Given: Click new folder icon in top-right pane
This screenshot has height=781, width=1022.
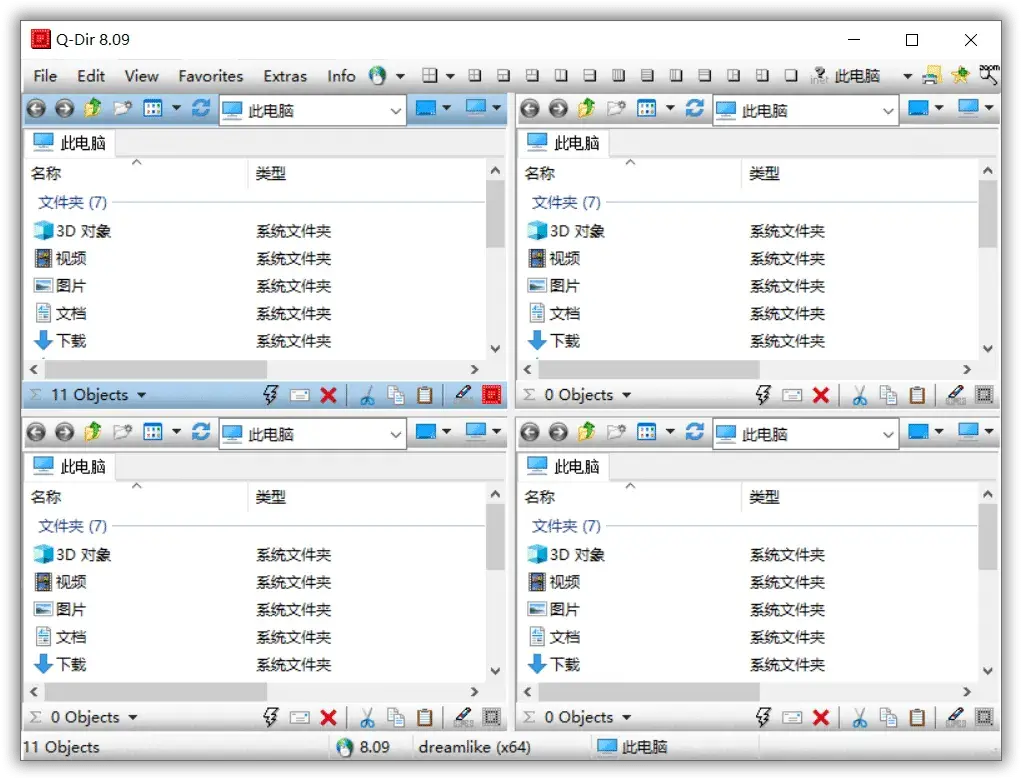Looking at the screenshot, I should pyautogui.click(x=615, y=108).
